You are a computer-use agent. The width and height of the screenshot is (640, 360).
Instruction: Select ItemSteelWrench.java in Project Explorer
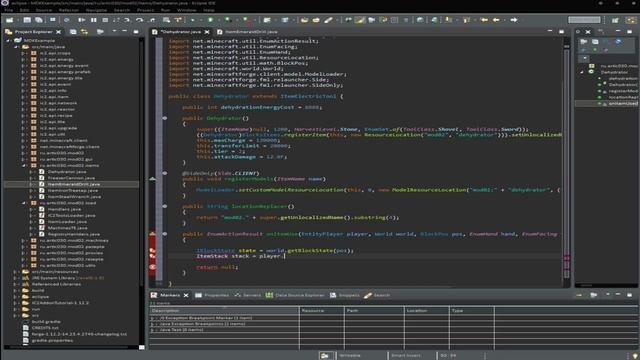tap(74, 196)
